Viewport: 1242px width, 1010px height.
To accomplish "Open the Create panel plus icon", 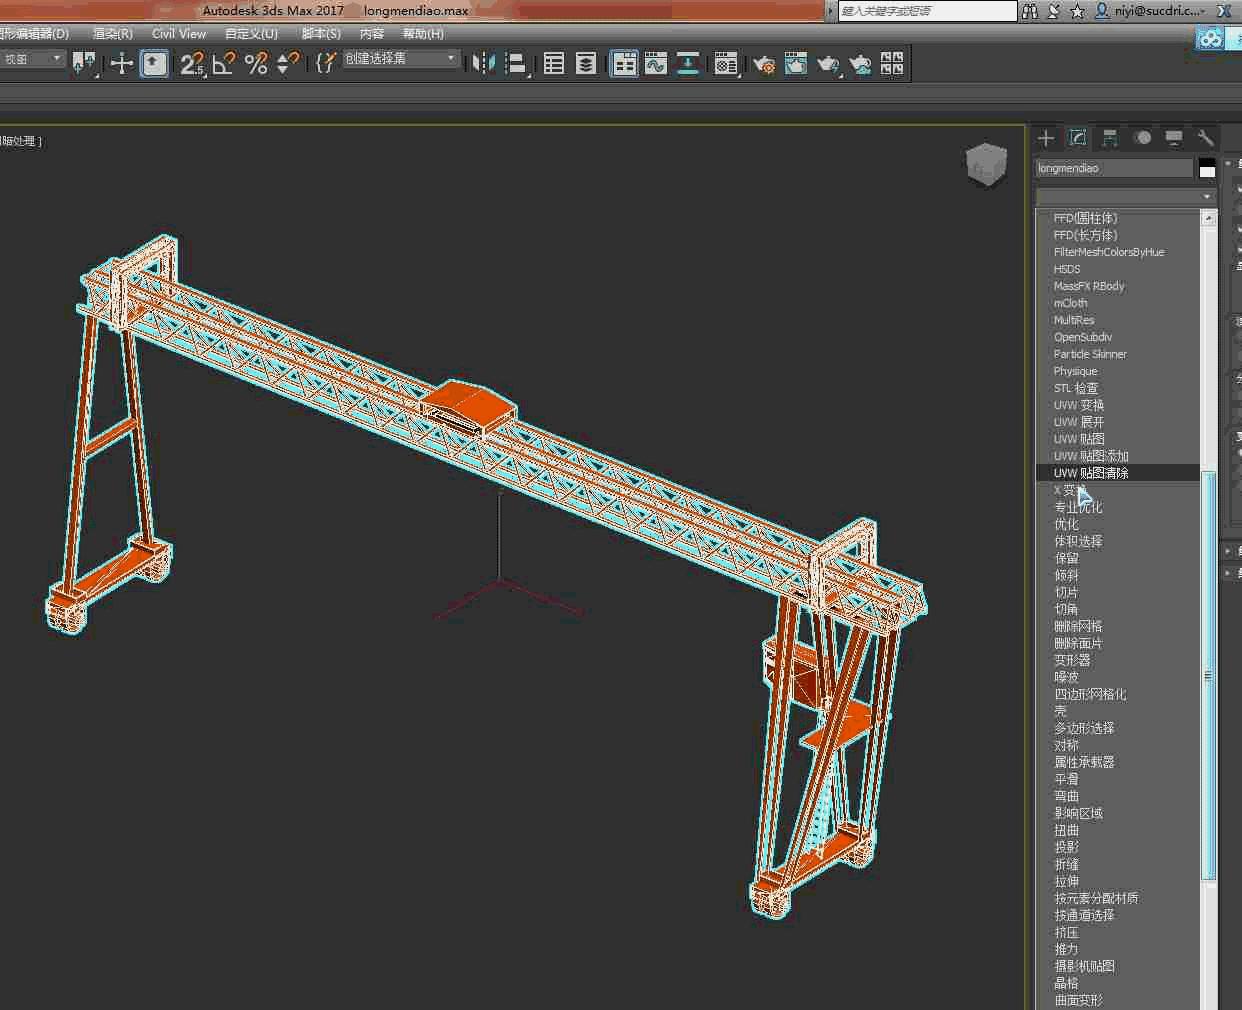I will tap(1046, 138).
